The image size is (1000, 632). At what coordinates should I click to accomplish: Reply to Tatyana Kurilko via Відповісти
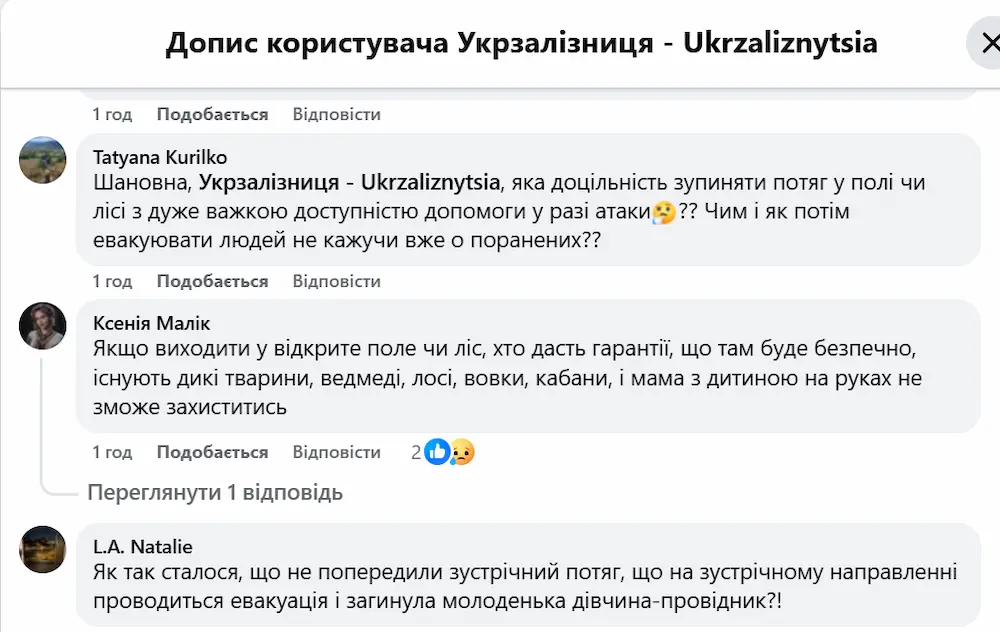click(337, 281)
